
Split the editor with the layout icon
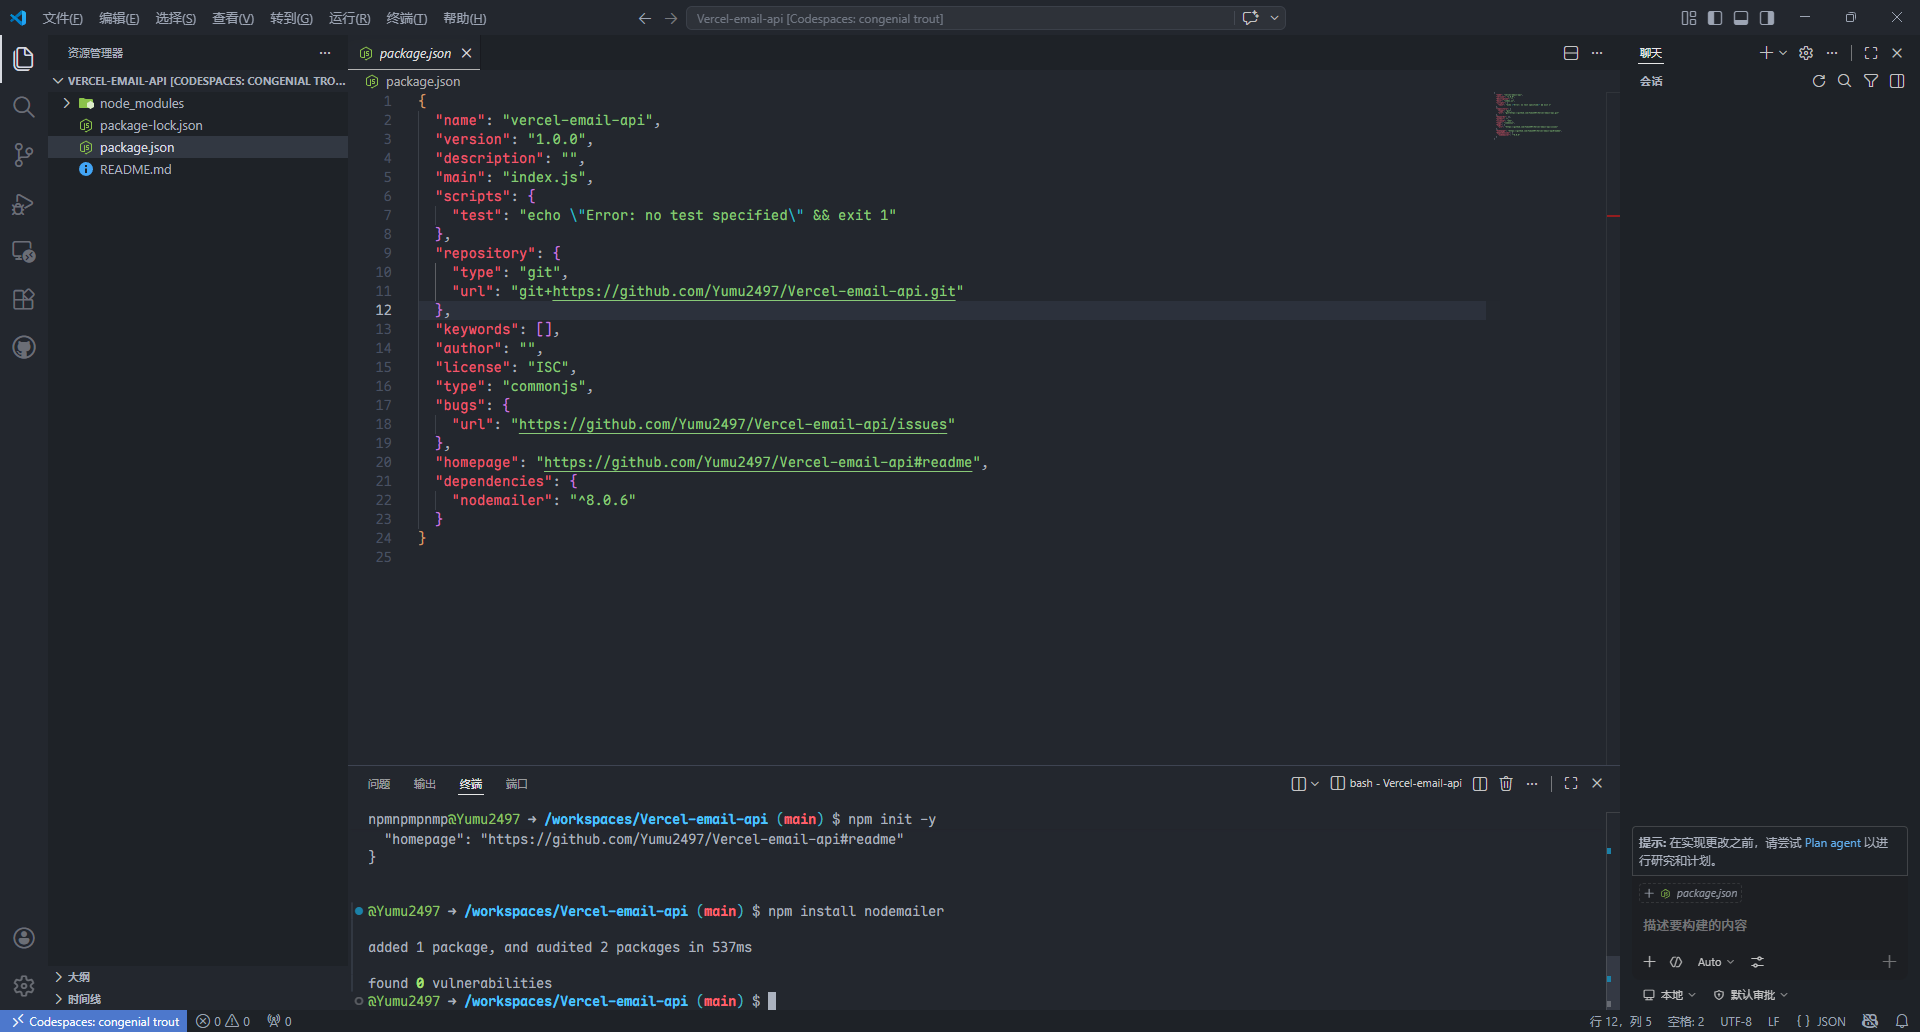1571,53
